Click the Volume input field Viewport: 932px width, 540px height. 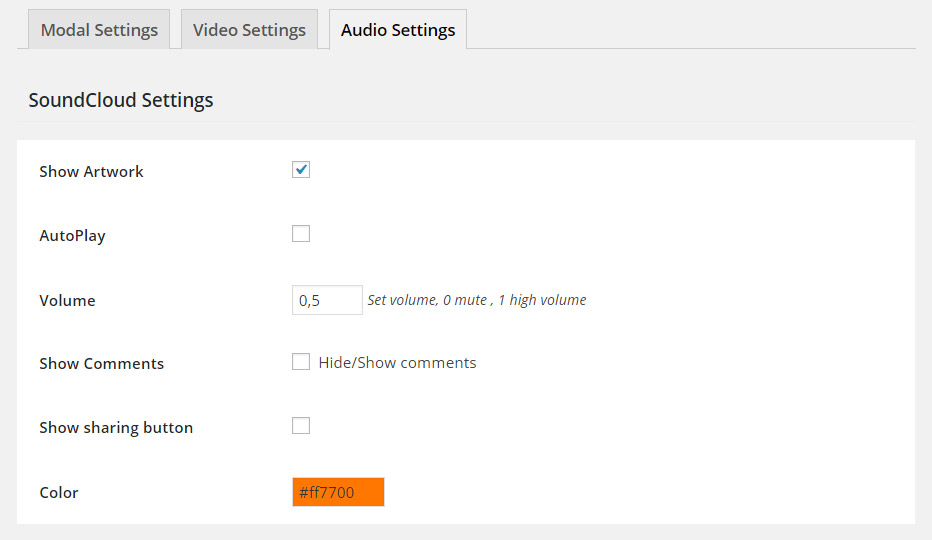[x=327, y=300]
